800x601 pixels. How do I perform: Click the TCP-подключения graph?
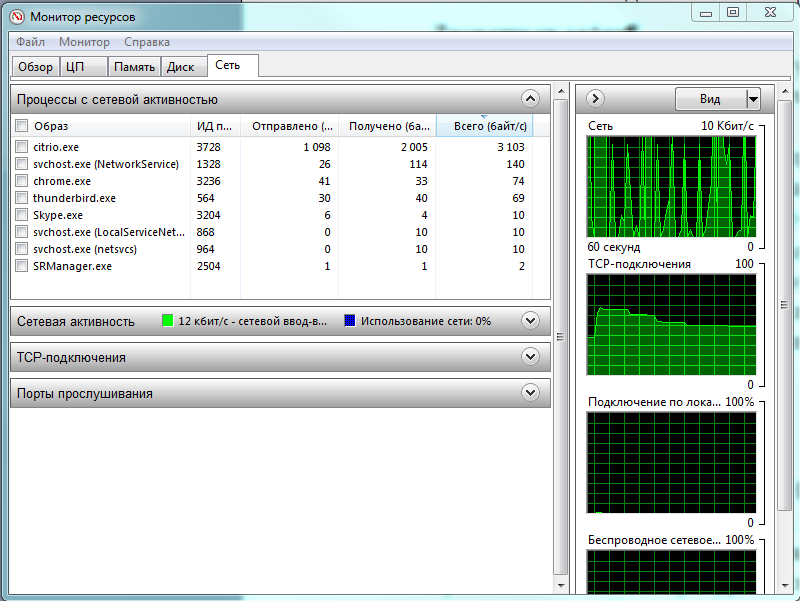(671, 324)
